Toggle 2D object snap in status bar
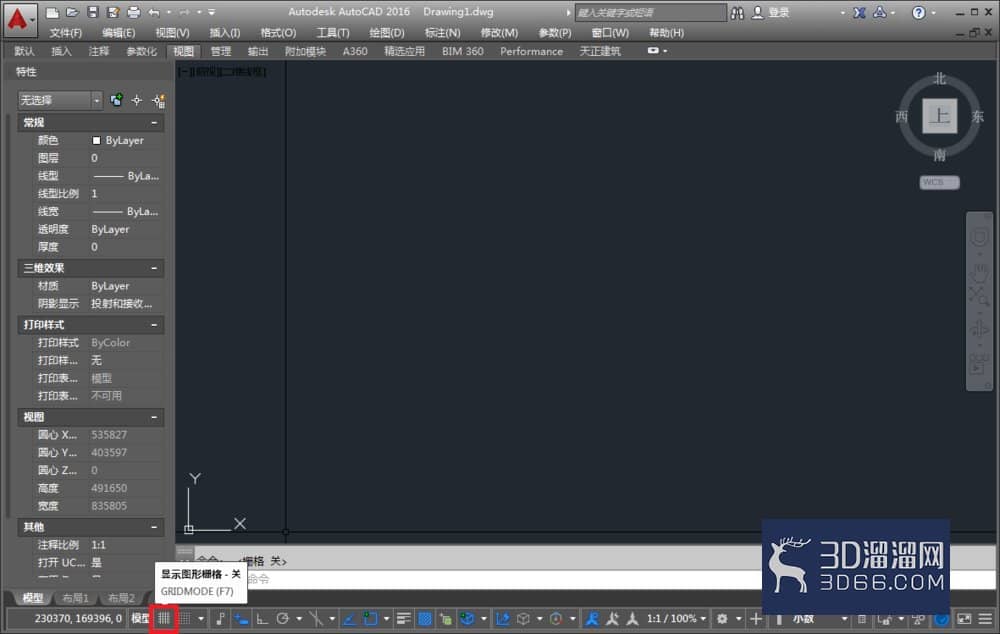The height and width of the screenshot is (634, 1000). click(370, 619)
